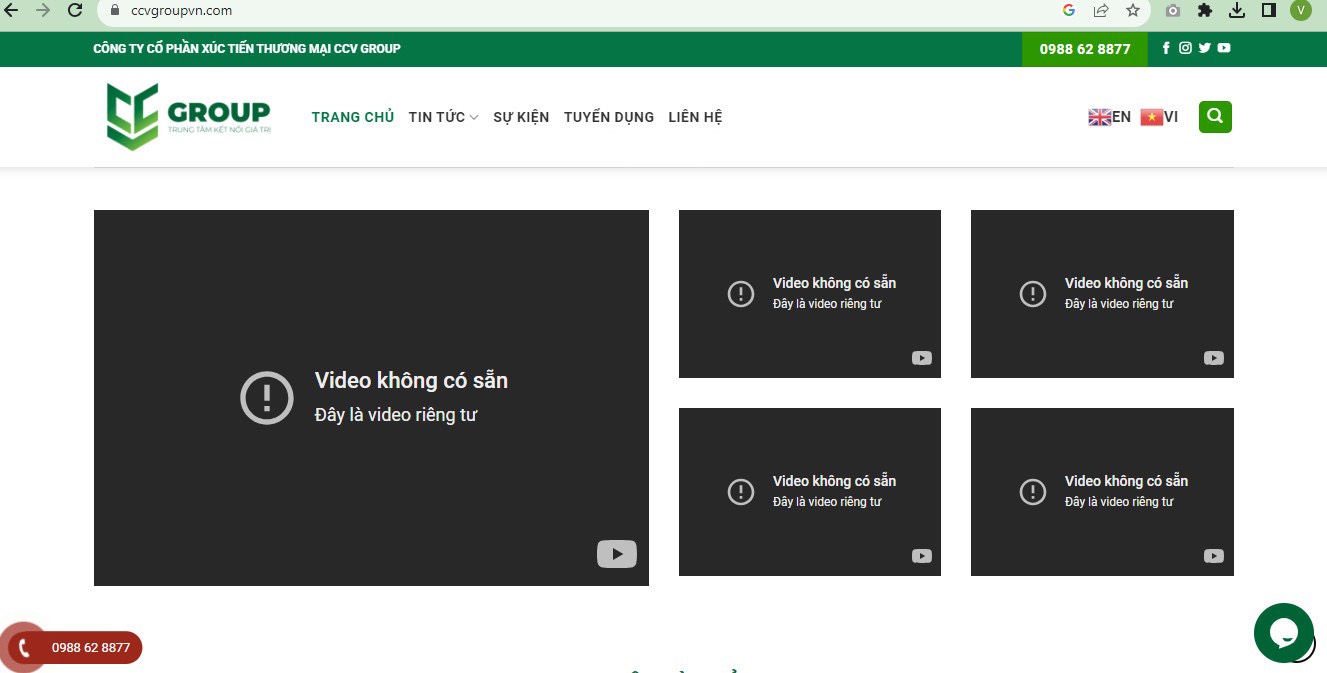Screen dimensions: 1327x673
Task: Switch site language to Vietnamese (VI)
Action: [1159, 117]
